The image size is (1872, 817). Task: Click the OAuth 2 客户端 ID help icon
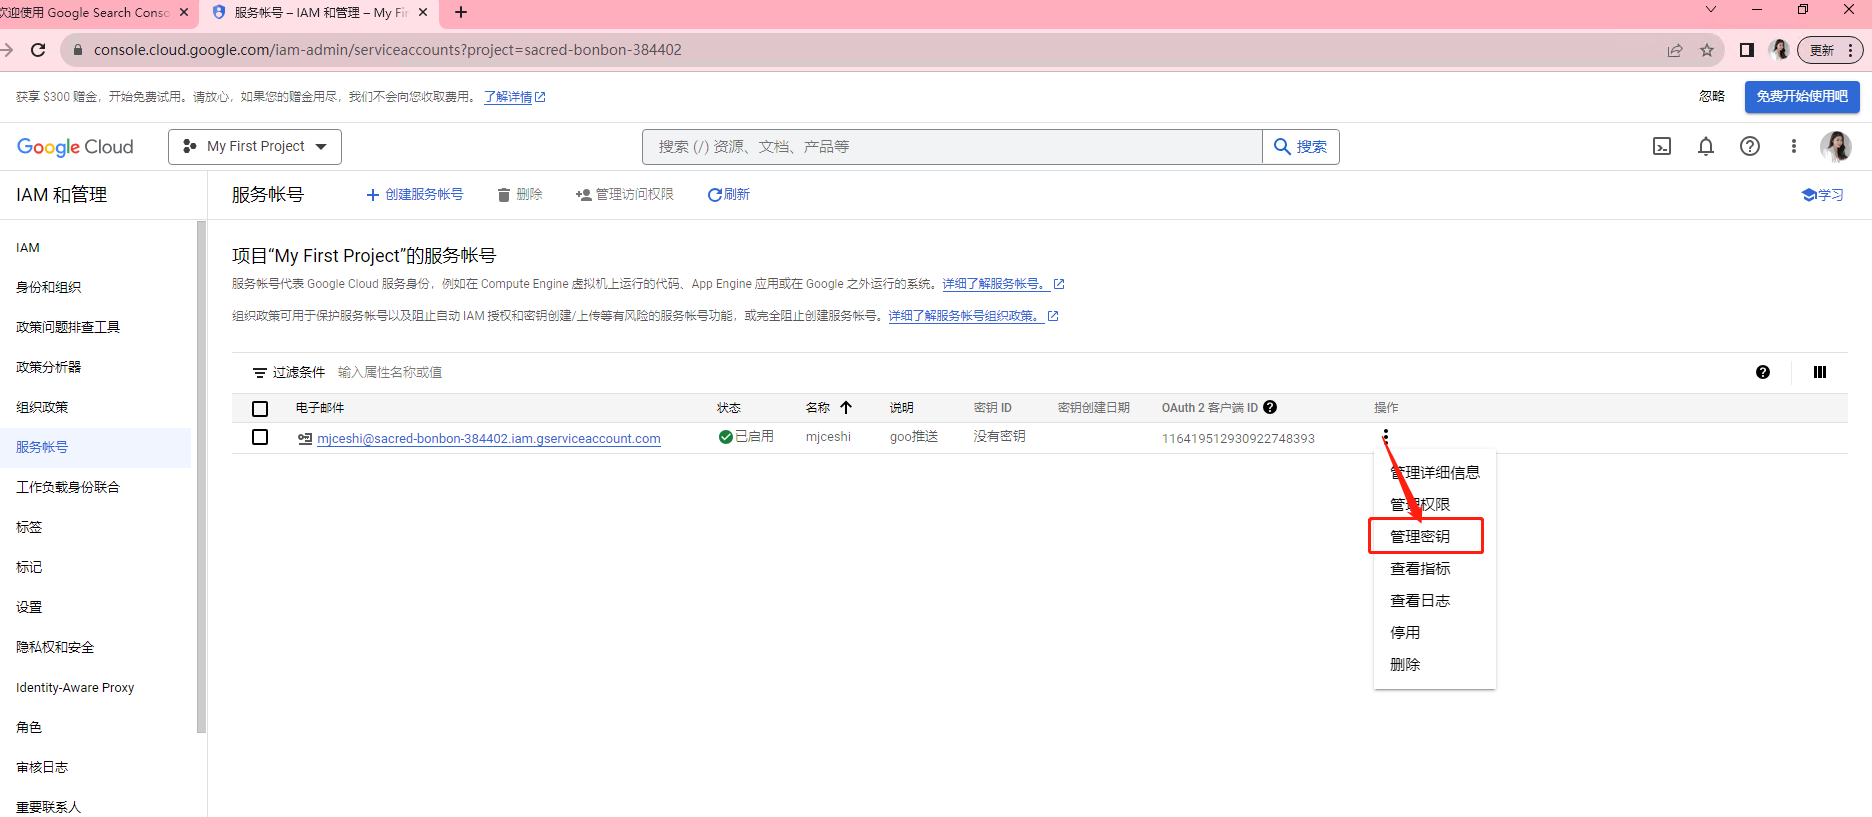(x=1270, y=407)
